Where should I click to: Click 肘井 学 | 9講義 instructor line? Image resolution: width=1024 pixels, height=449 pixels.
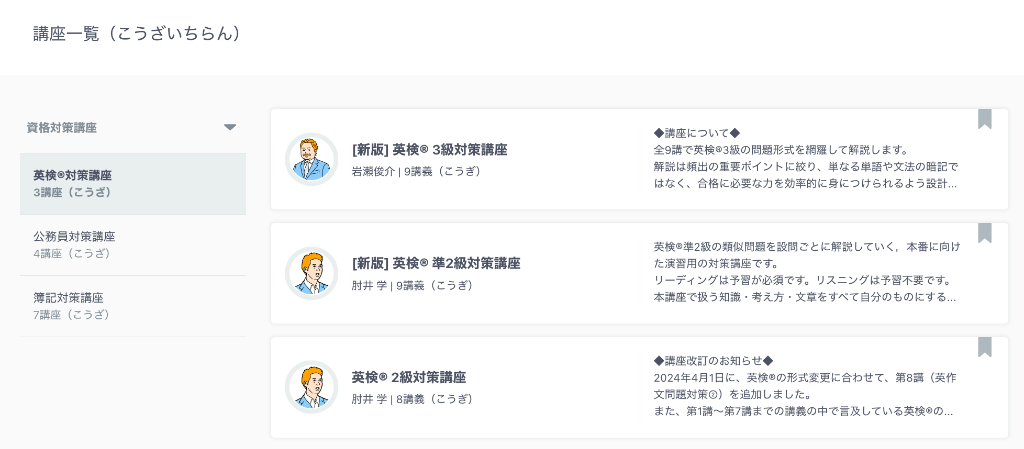[x=412, y=286]
